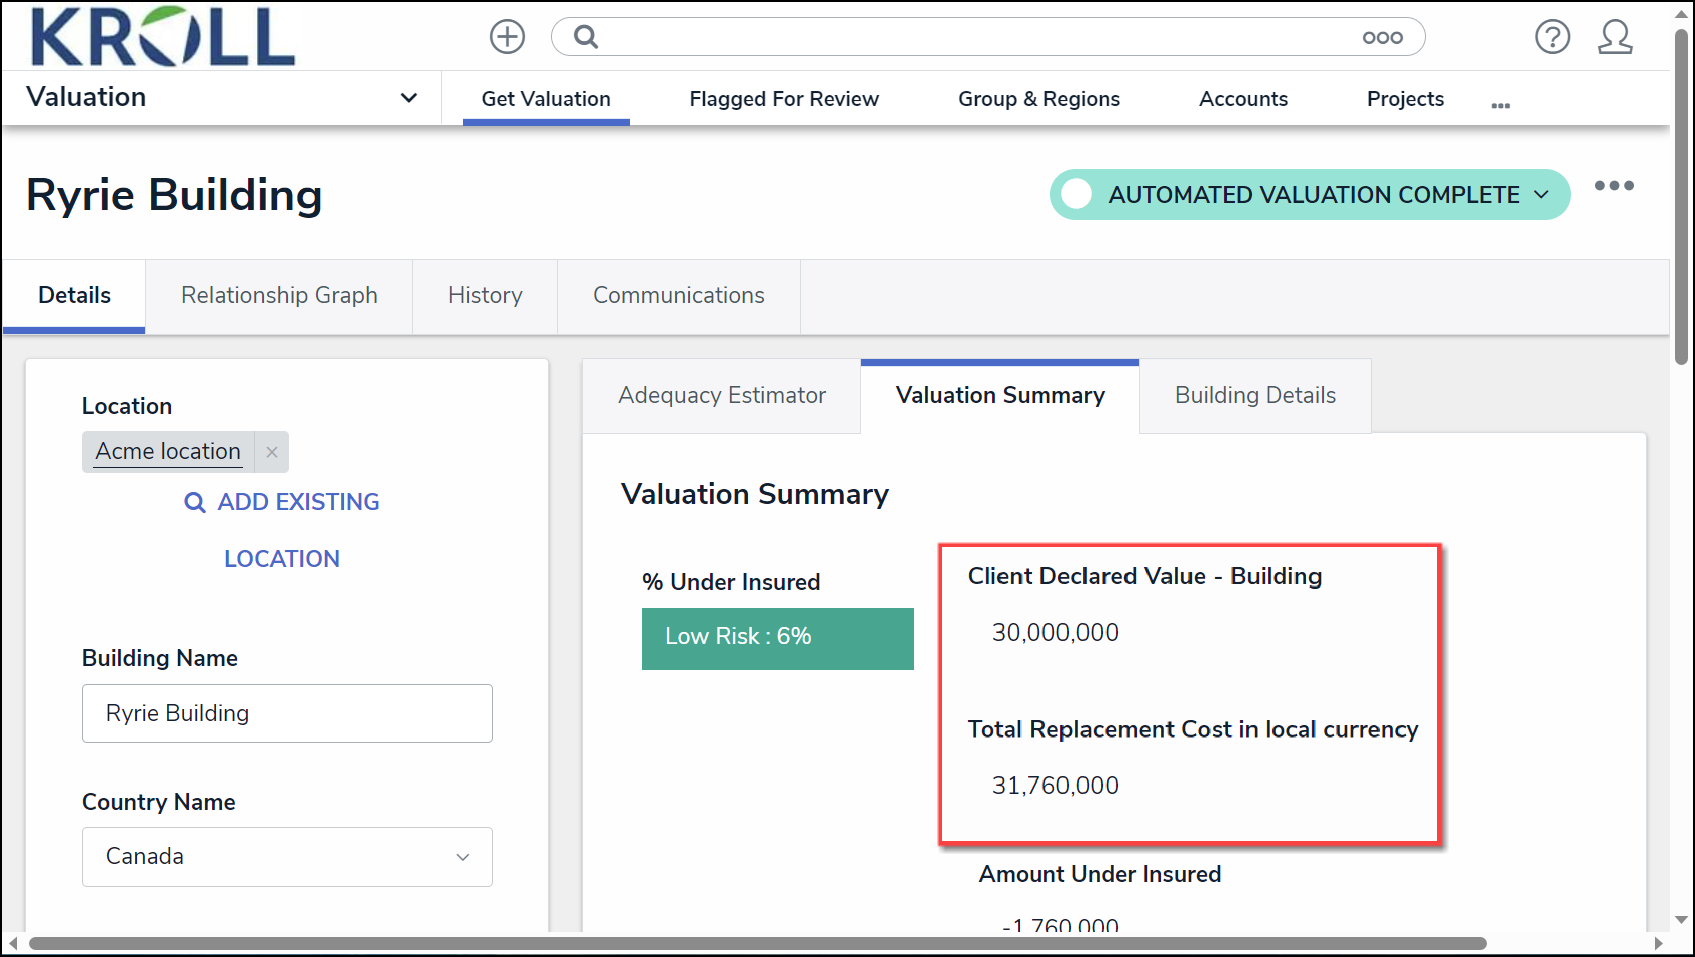Click the scroll down arrow
The height and width of the screenshot is (957, 1695).
[x=1682, y=919]
